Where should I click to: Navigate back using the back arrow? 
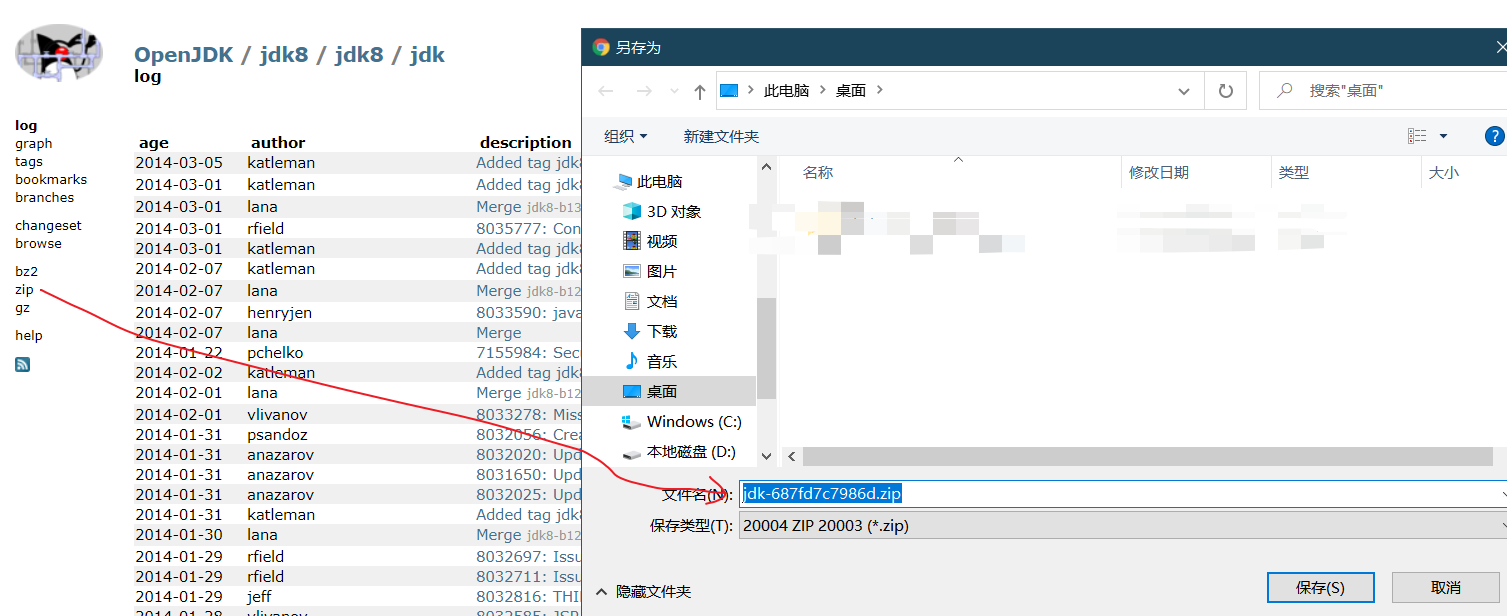tap(605, 90)
